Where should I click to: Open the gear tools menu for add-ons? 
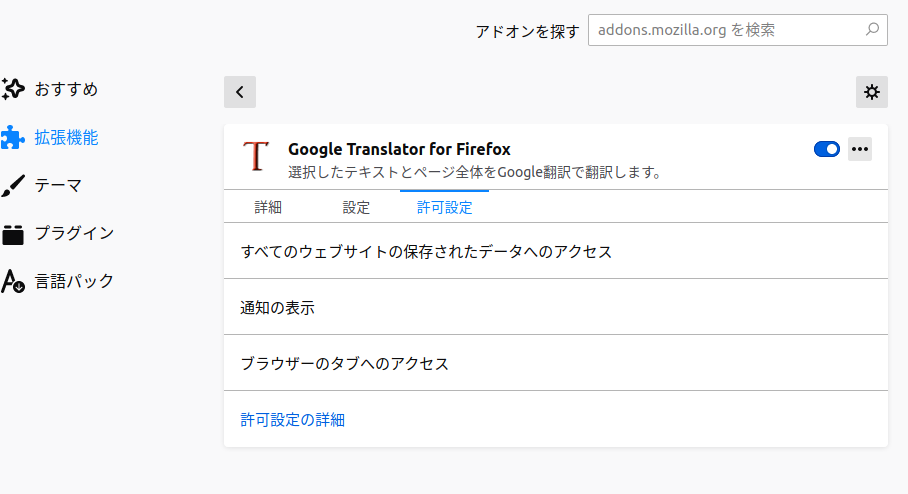coord(872,92)
